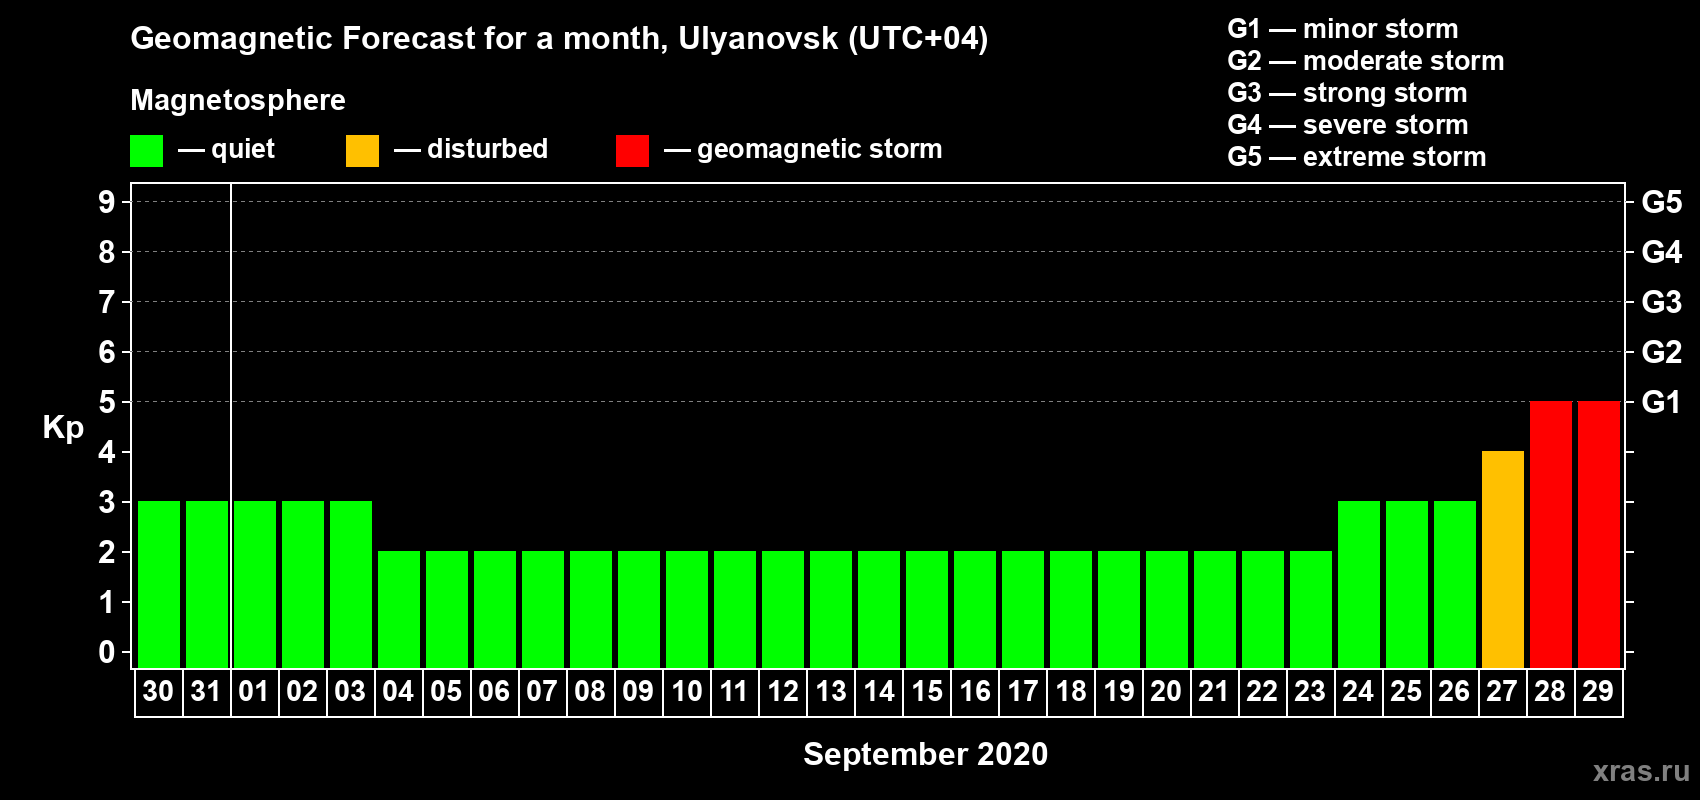Click the date label 31
Screen dimensions: 1700x800
click(x=206, y=691)
